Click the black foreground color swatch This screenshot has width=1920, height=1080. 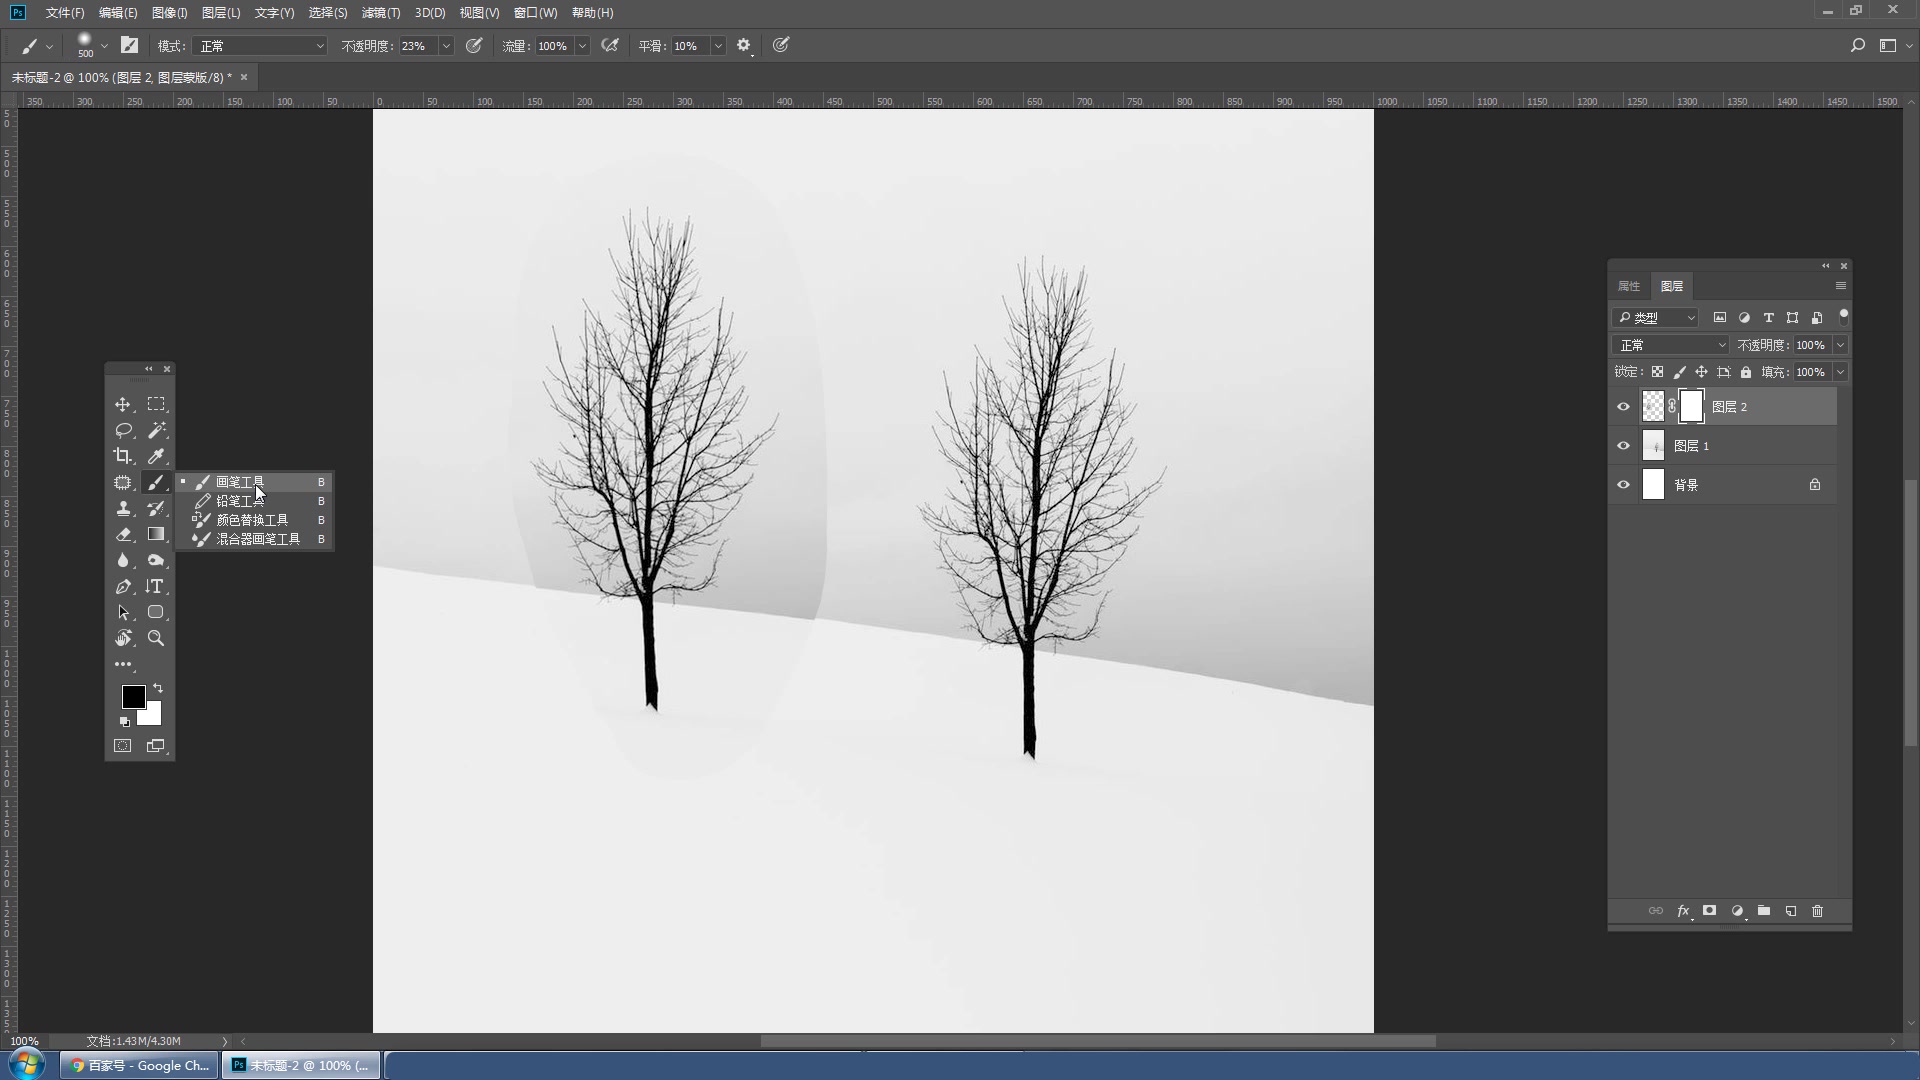pos(134,696)
